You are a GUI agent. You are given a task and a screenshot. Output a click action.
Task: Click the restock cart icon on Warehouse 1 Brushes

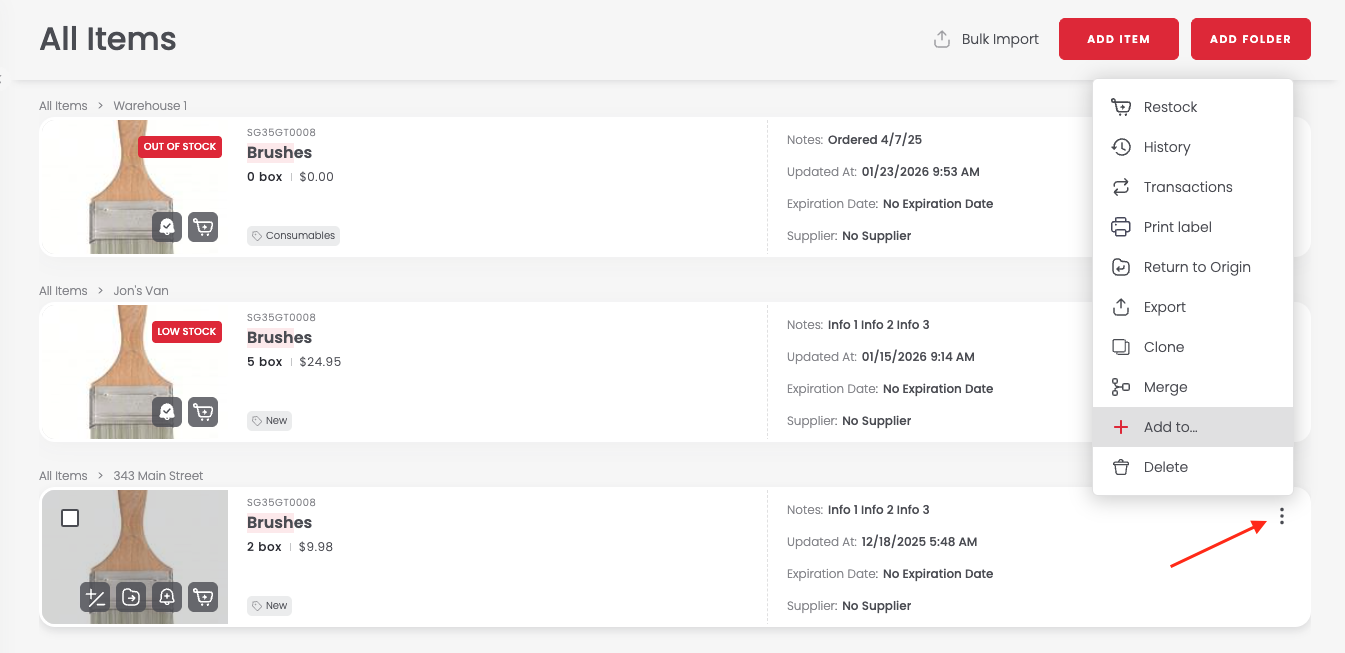(203, 227)
